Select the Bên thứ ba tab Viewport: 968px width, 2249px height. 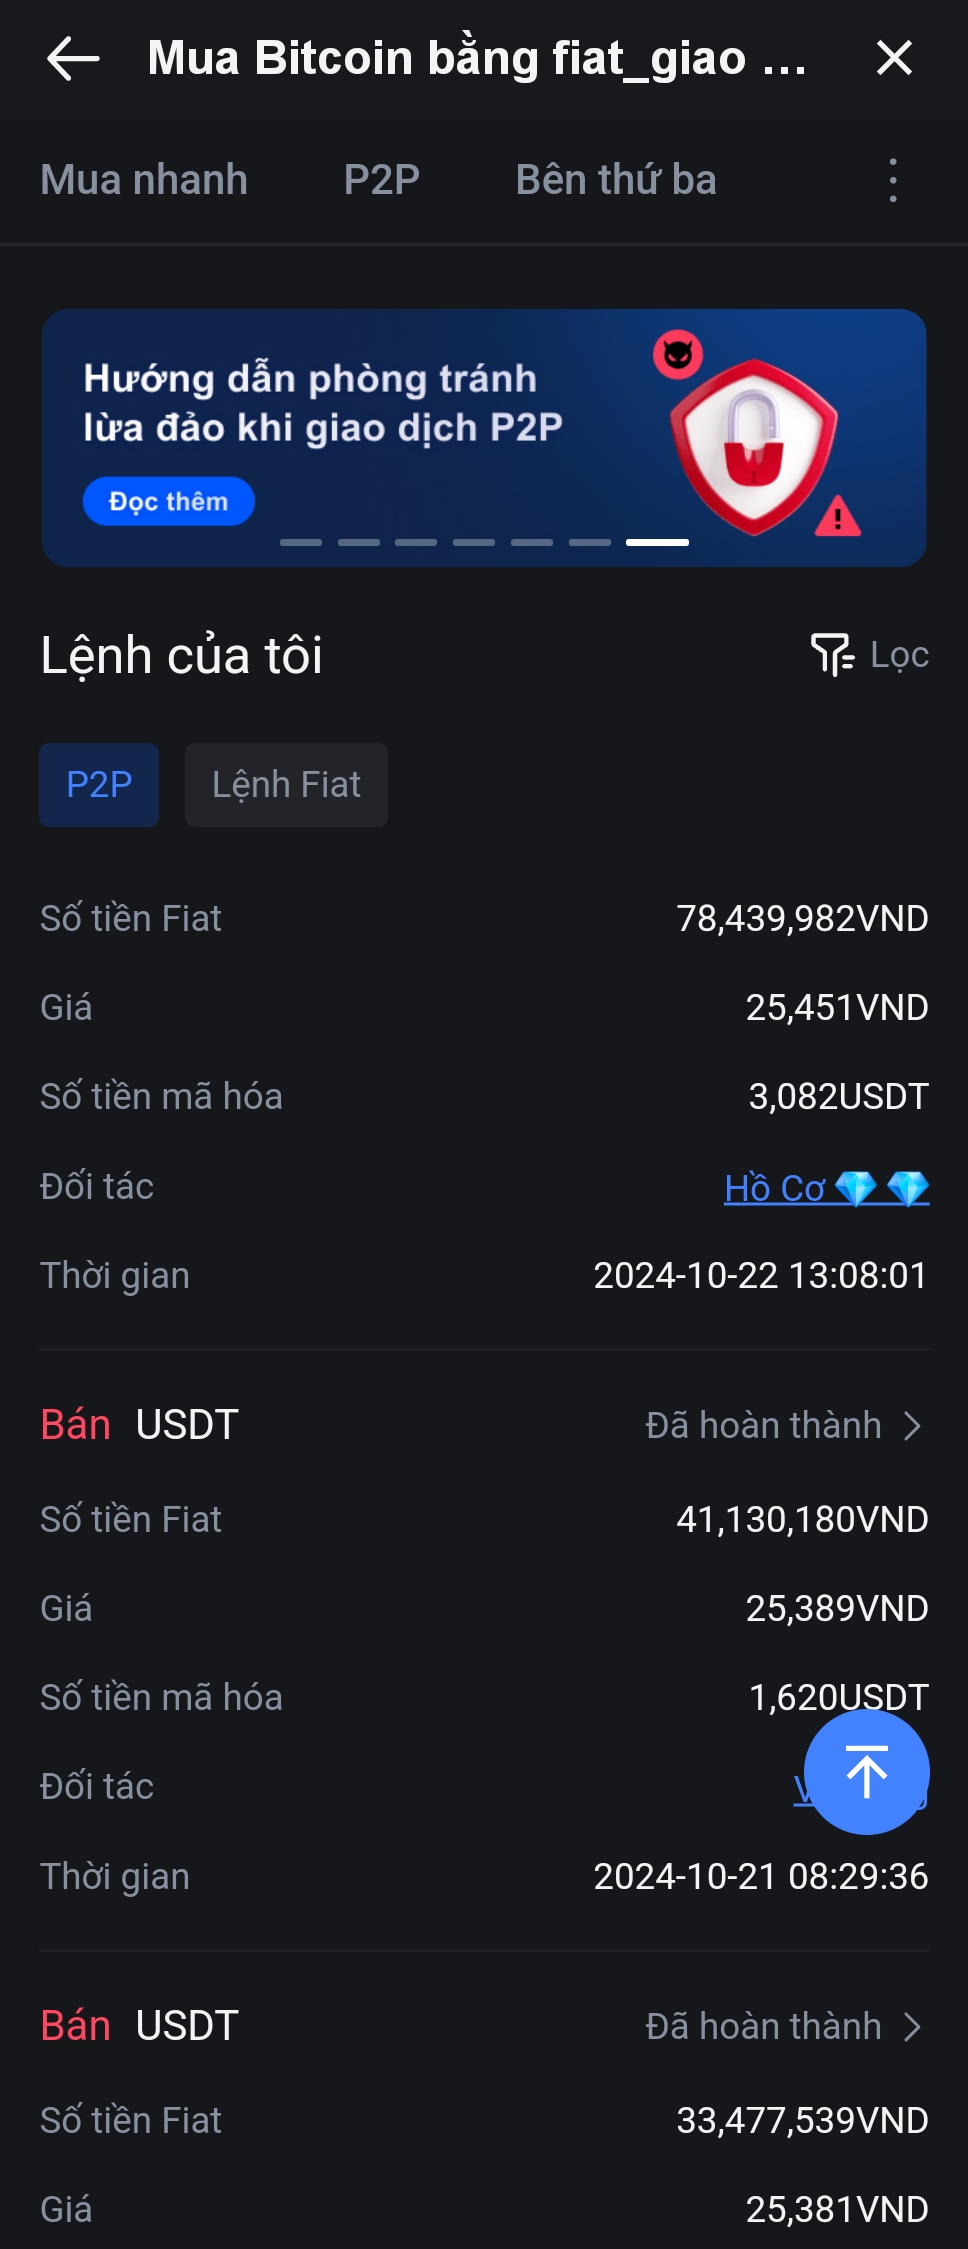[616, 180]
